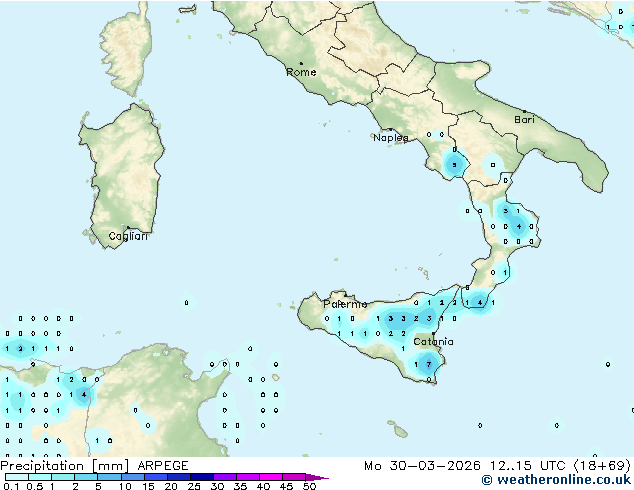Image resolution: width=634 pixels, height=490 pixels.
Task: Pick the 2–5 mm legend color swatch
Action: pyautogui.click(x=86, y=477)
